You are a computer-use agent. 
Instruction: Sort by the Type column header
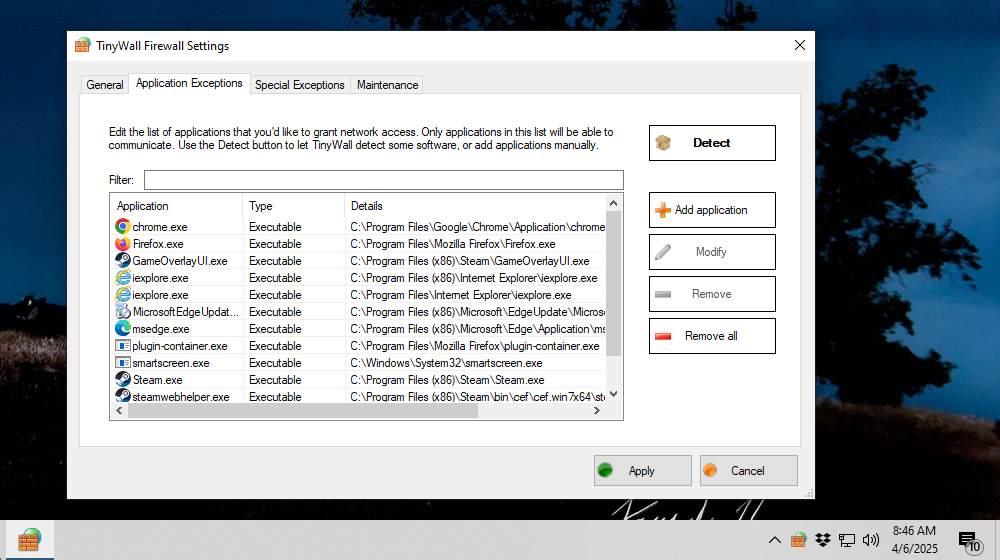293,206
